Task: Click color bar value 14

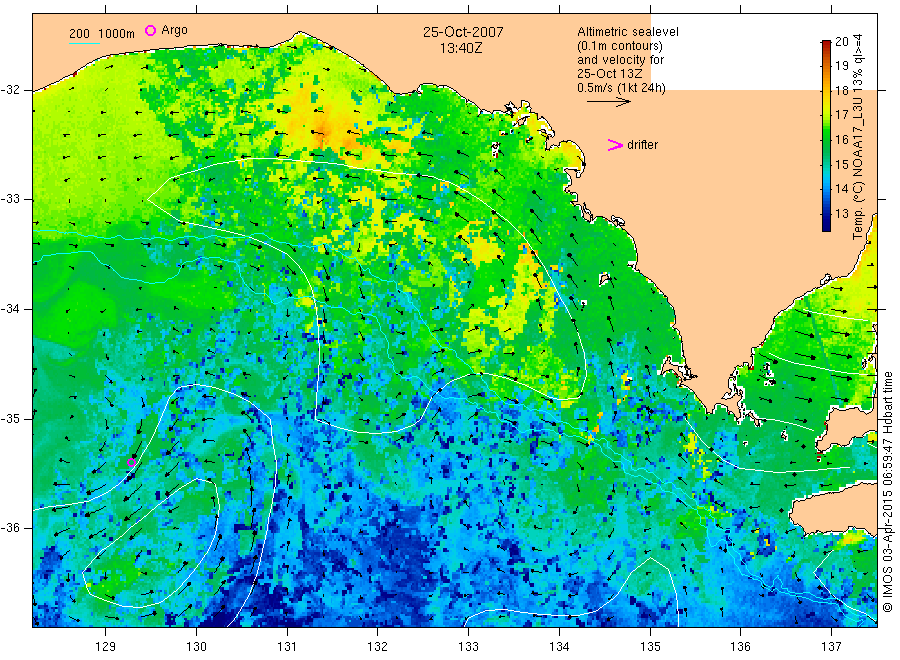Action: pyautogui.click(x=841, y=189)
